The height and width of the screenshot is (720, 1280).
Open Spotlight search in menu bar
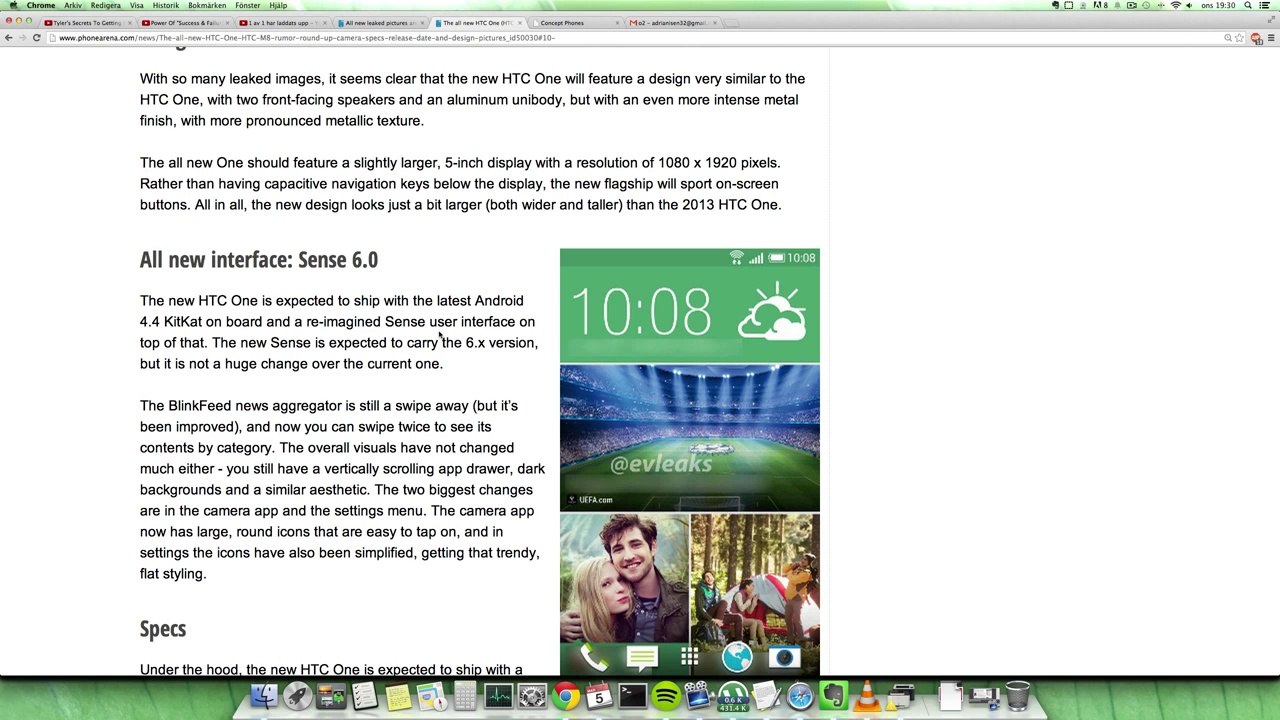point(1249,5)
